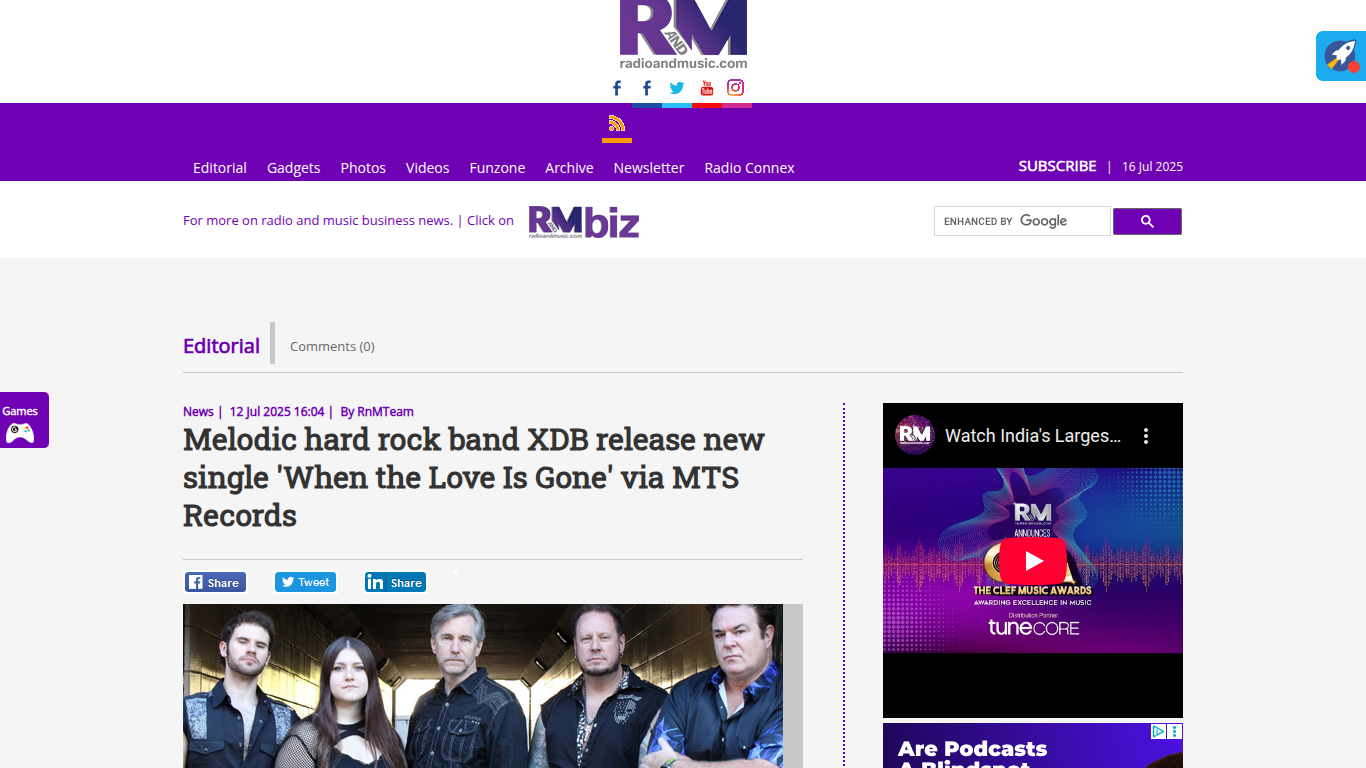Go to the Newsletter section

coord(649,168)
